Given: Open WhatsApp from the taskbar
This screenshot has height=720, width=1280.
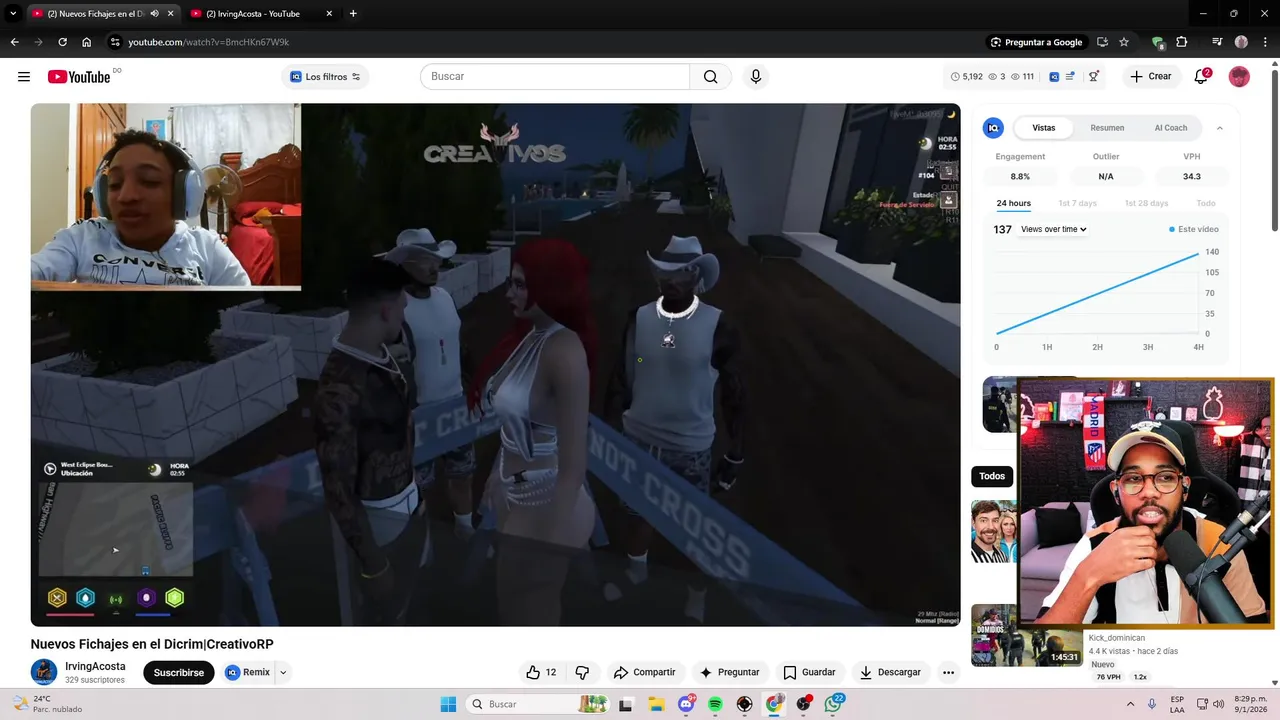Looking at the screenshot, I should [x=833, y=704].
